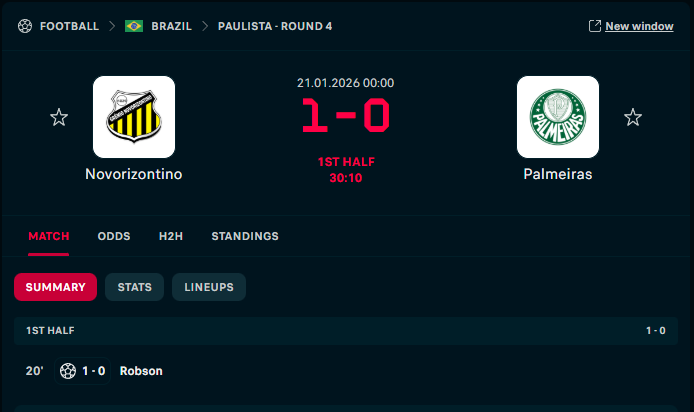This screenshot has width=694, height=412.
Task: Open match in New window
Action: [x=639, y=26]
